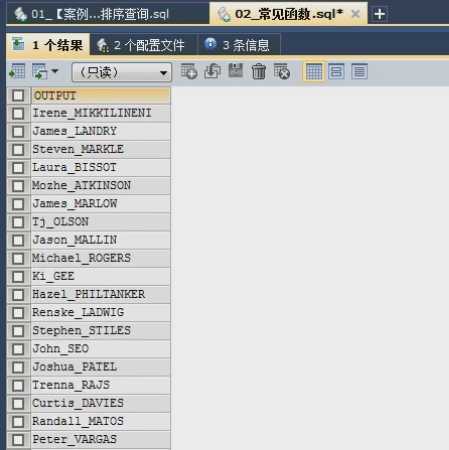Viewport: 449px width, 450px height.
Task: Check the box for Irene_MIKKILINENI
Action: (x=18, y=114)
